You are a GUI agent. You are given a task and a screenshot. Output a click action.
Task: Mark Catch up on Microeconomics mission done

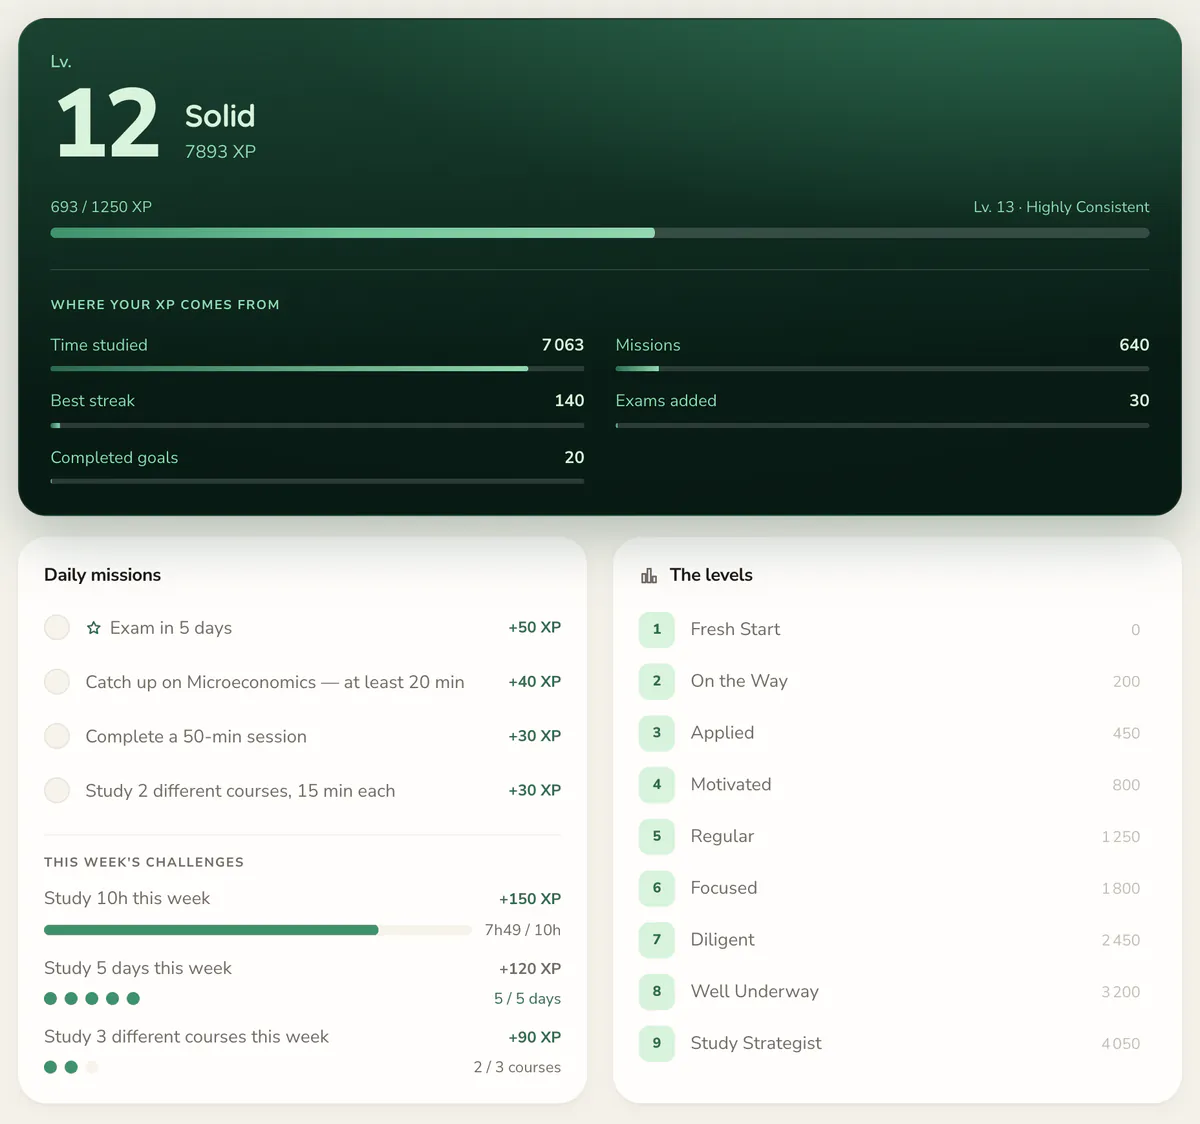coord(57,682)
